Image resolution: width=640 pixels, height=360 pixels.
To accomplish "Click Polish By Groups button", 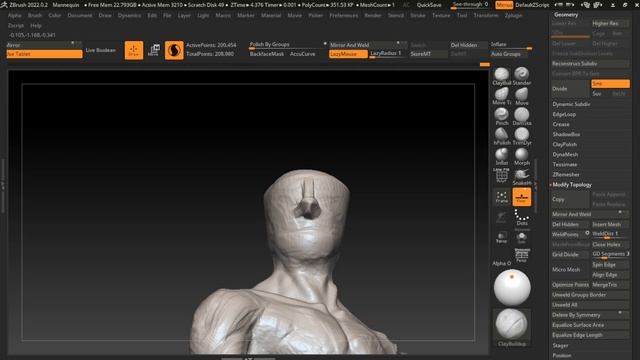I will coord(287,45).
